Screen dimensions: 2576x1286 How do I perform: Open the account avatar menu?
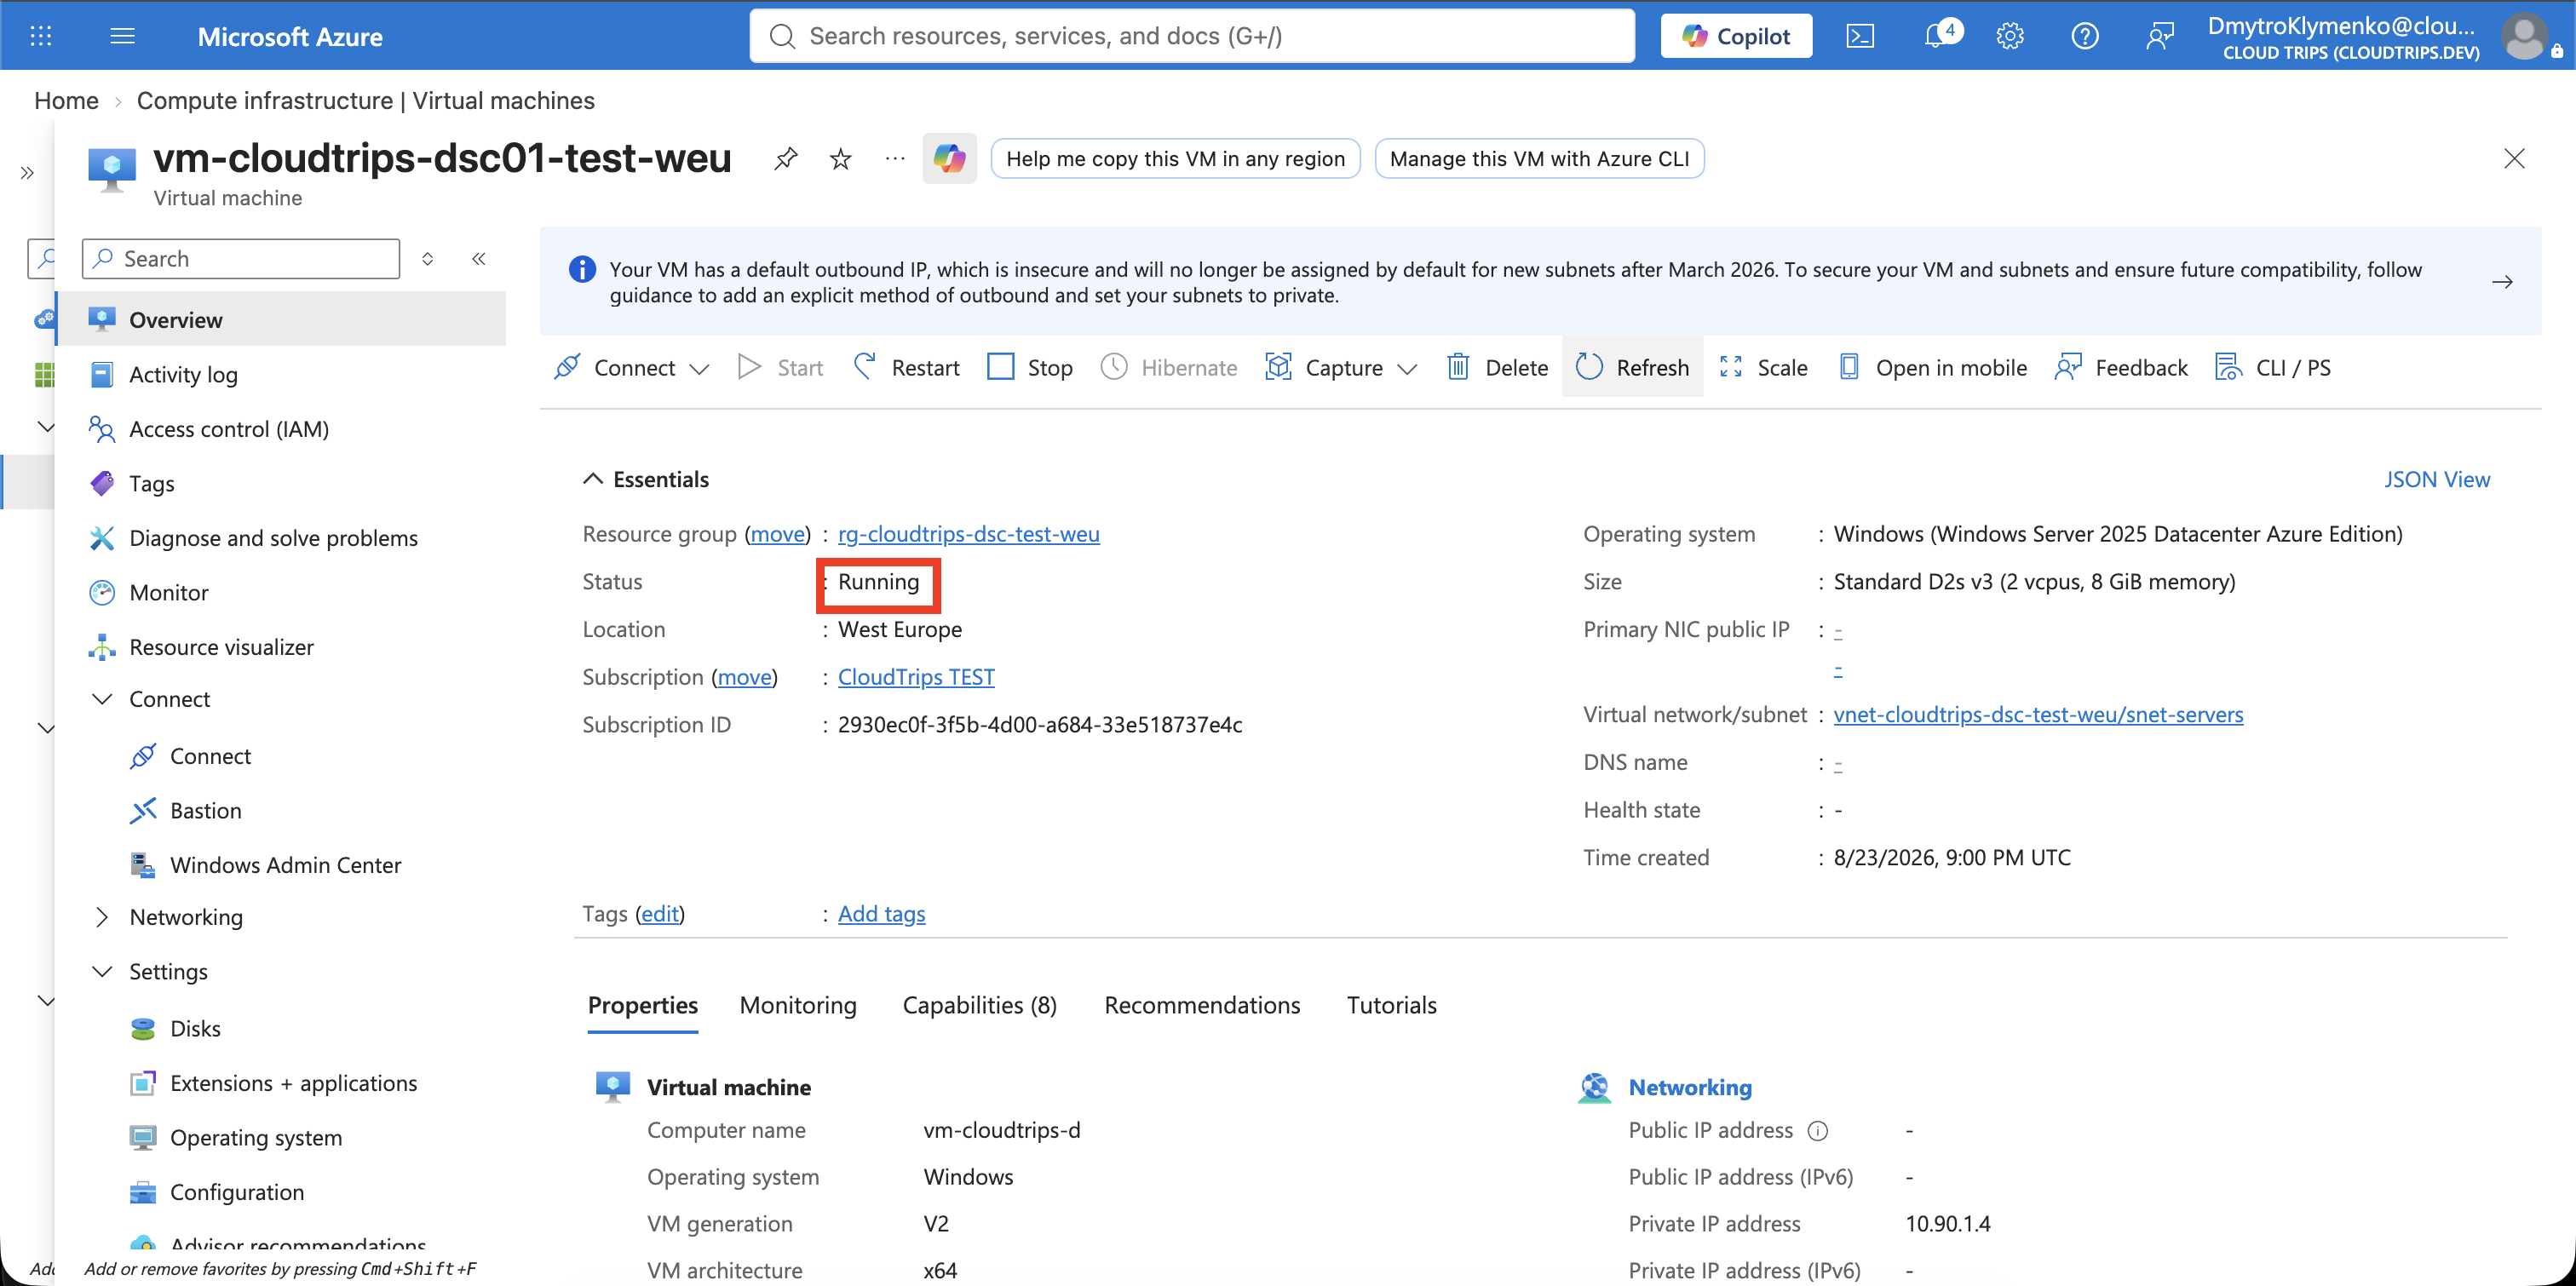point(2524,36)
